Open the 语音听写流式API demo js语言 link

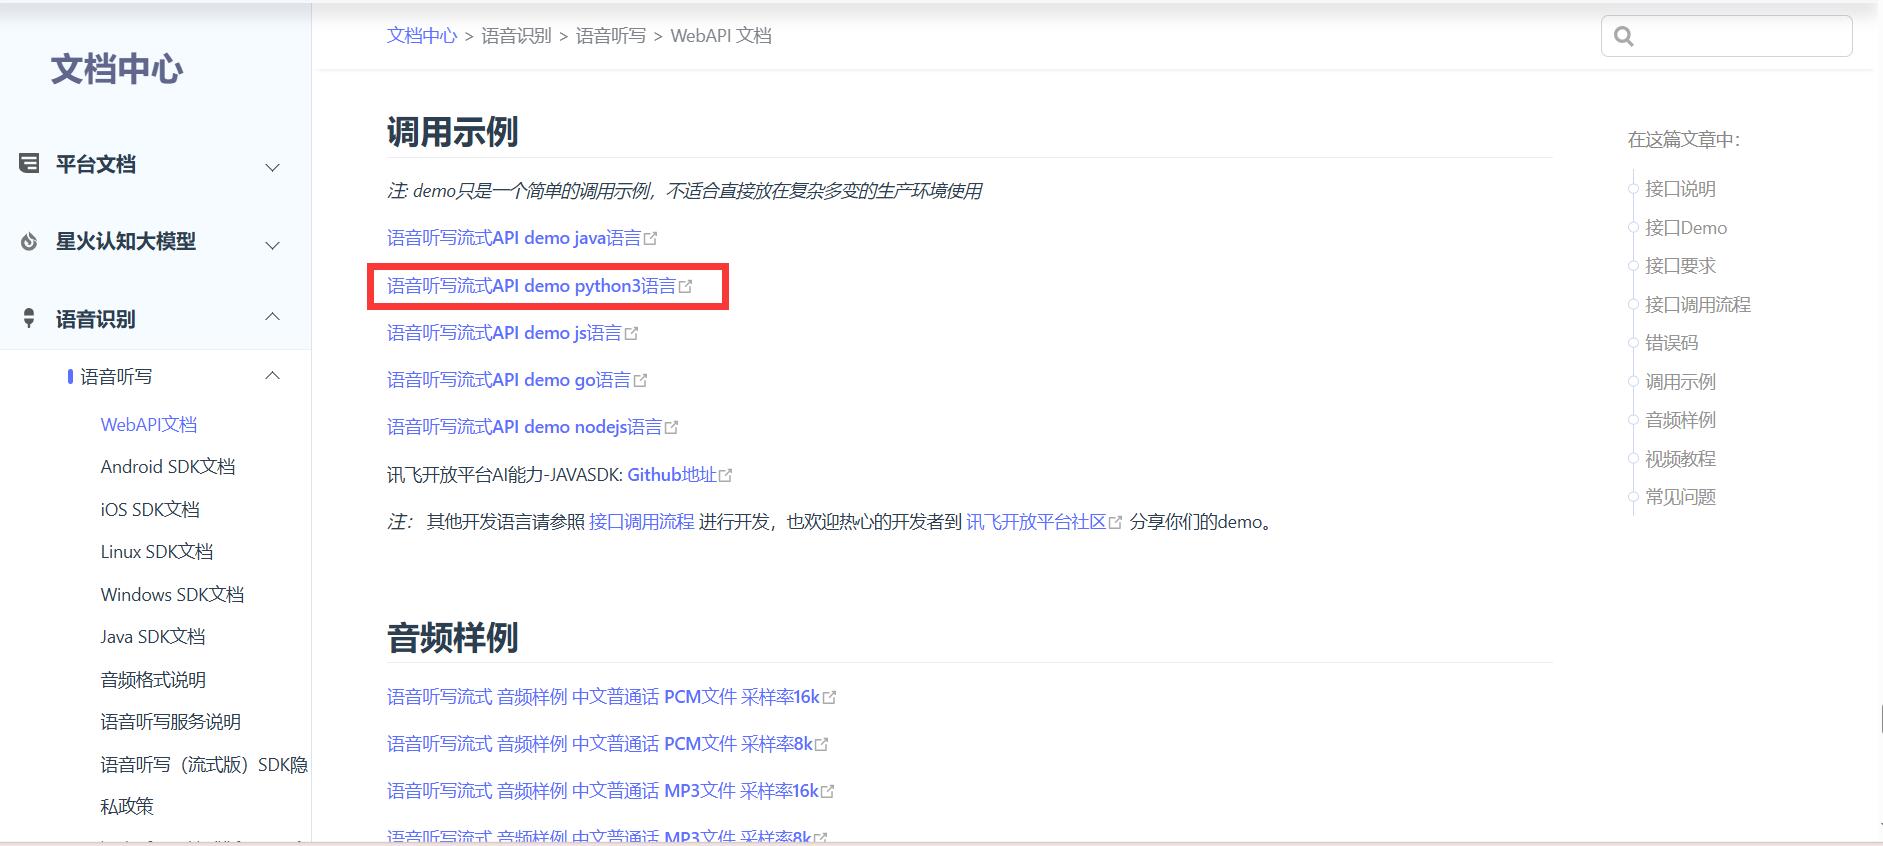point(504,333)
